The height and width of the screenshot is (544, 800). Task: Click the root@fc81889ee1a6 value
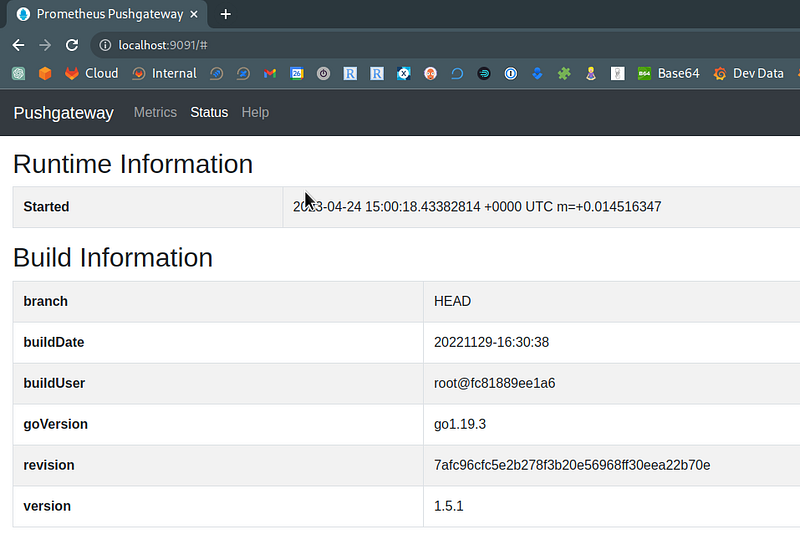(494, 383)
